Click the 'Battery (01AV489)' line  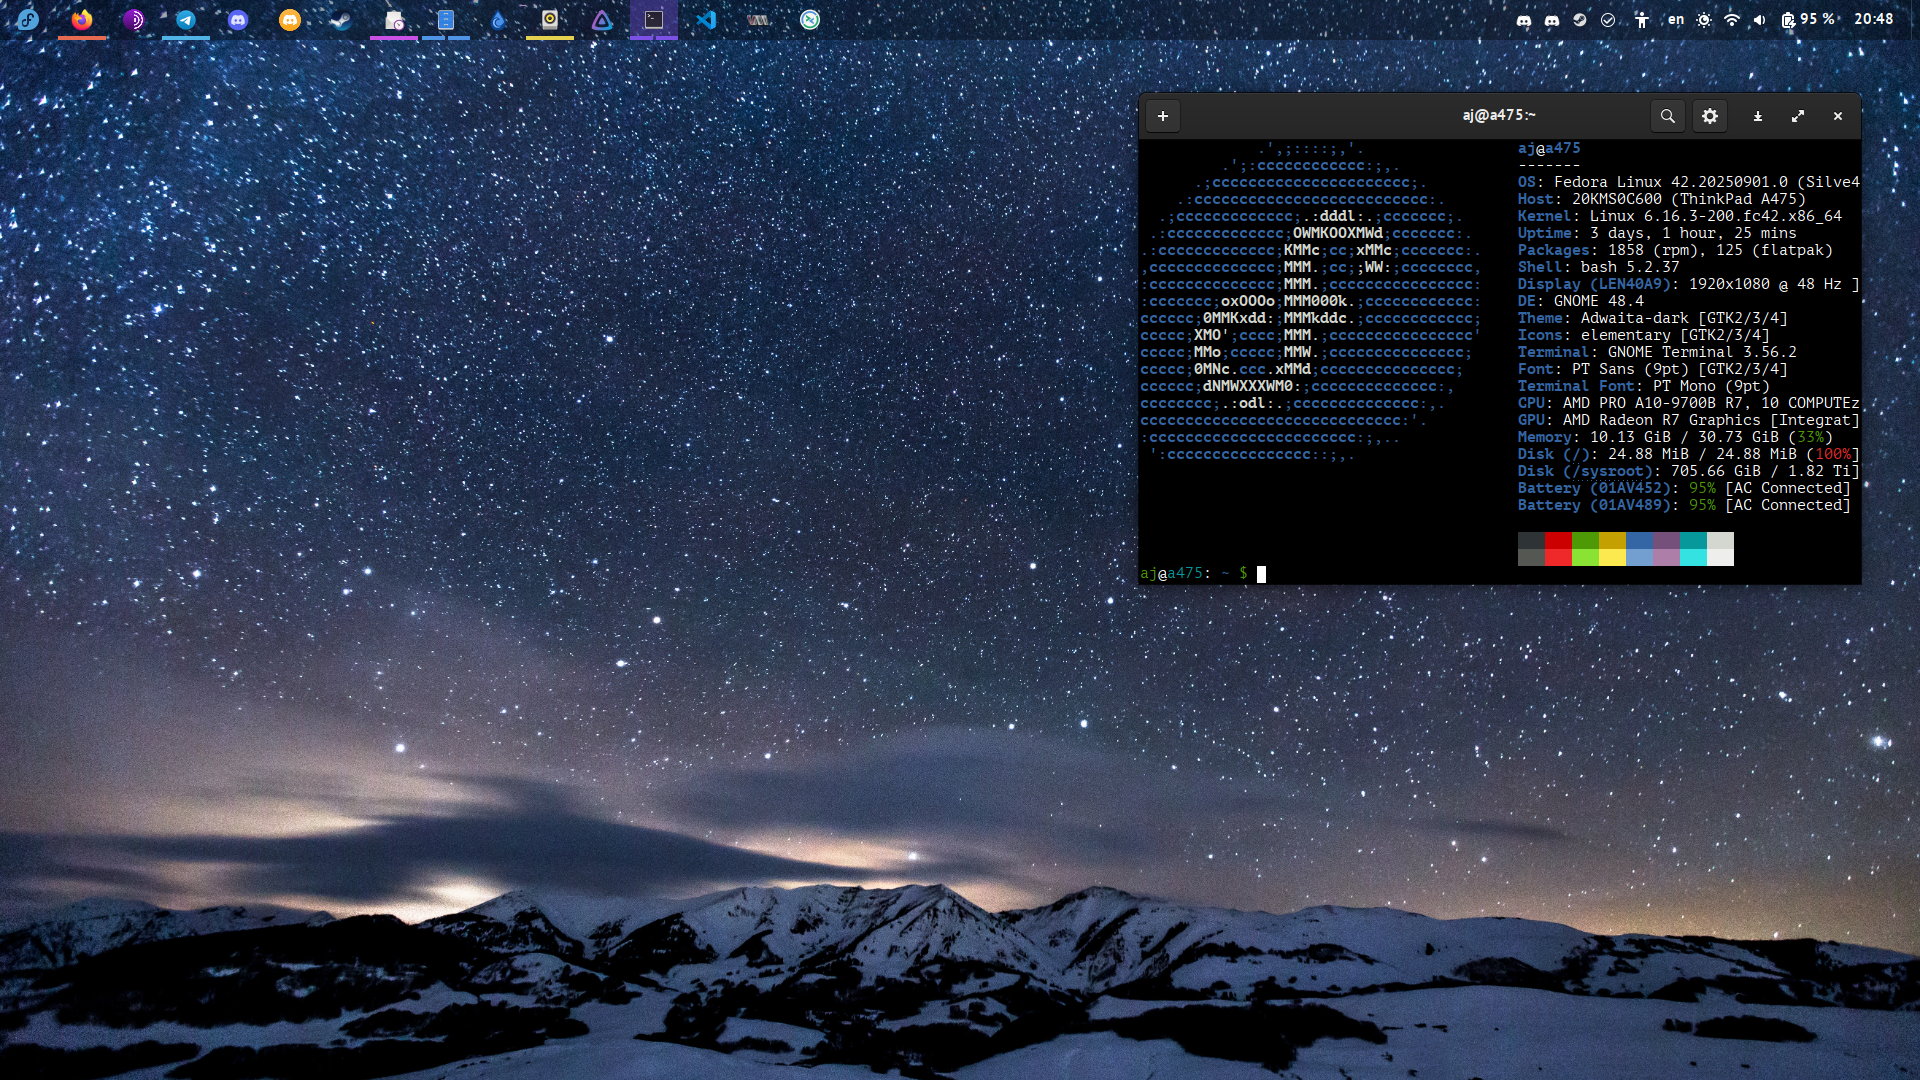(1684, 505)
